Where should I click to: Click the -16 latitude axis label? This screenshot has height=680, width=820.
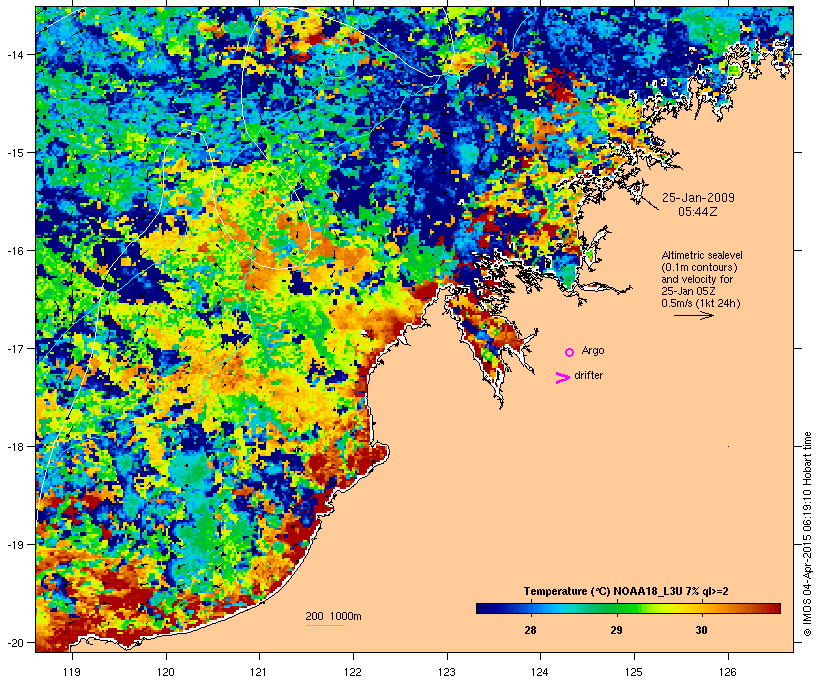coord(14,251)
